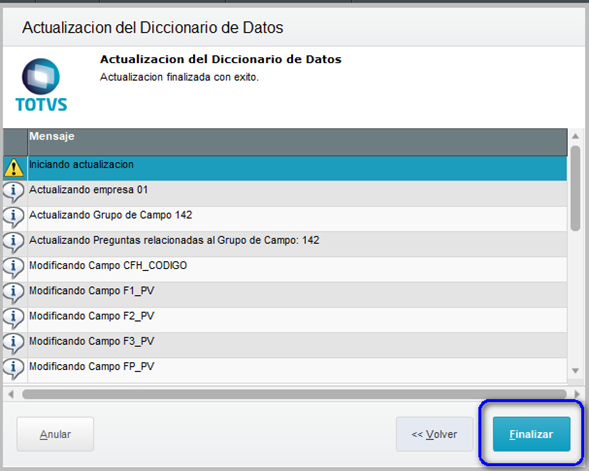The width and height of the screenshot is (589, 471).
Task: Click the TOTVS logo
Action: (41, 85)
